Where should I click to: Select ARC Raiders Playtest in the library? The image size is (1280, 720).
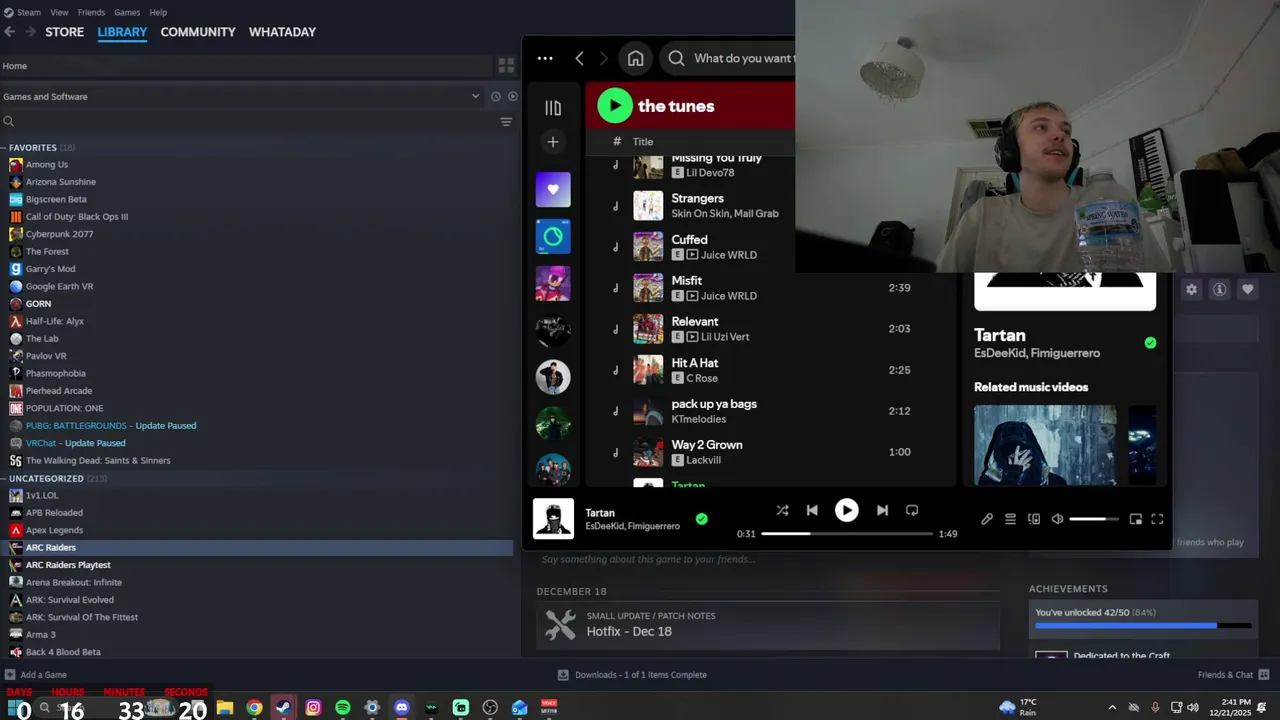point(68,565)
